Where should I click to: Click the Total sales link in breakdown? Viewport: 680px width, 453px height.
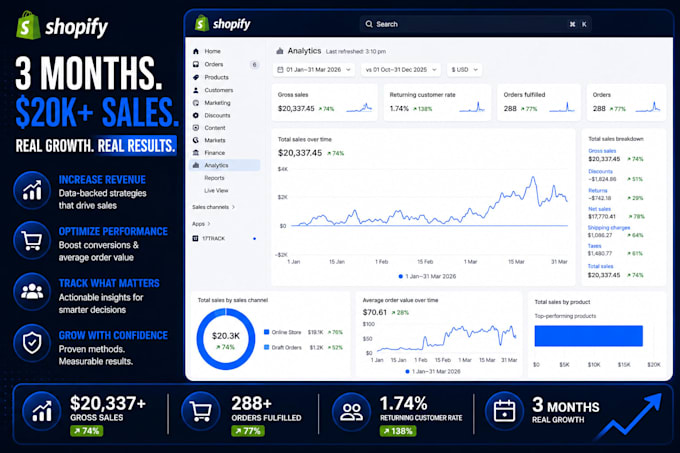(600, 266)
